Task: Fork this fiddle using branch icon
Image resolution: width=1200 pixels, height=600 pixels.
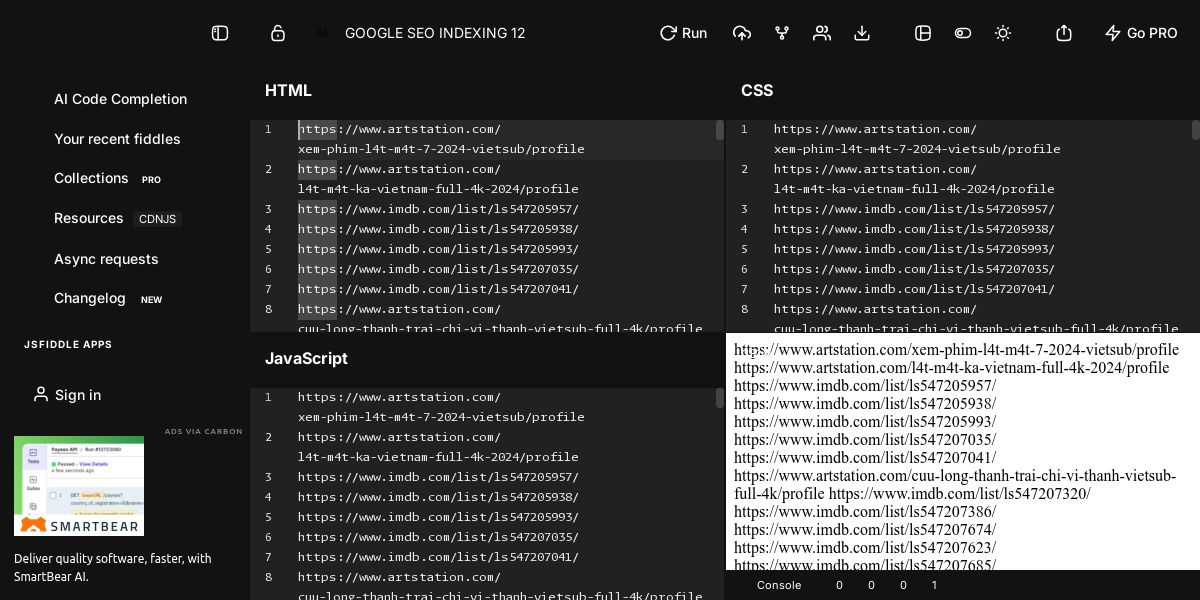Action: (x=782, y=33)
